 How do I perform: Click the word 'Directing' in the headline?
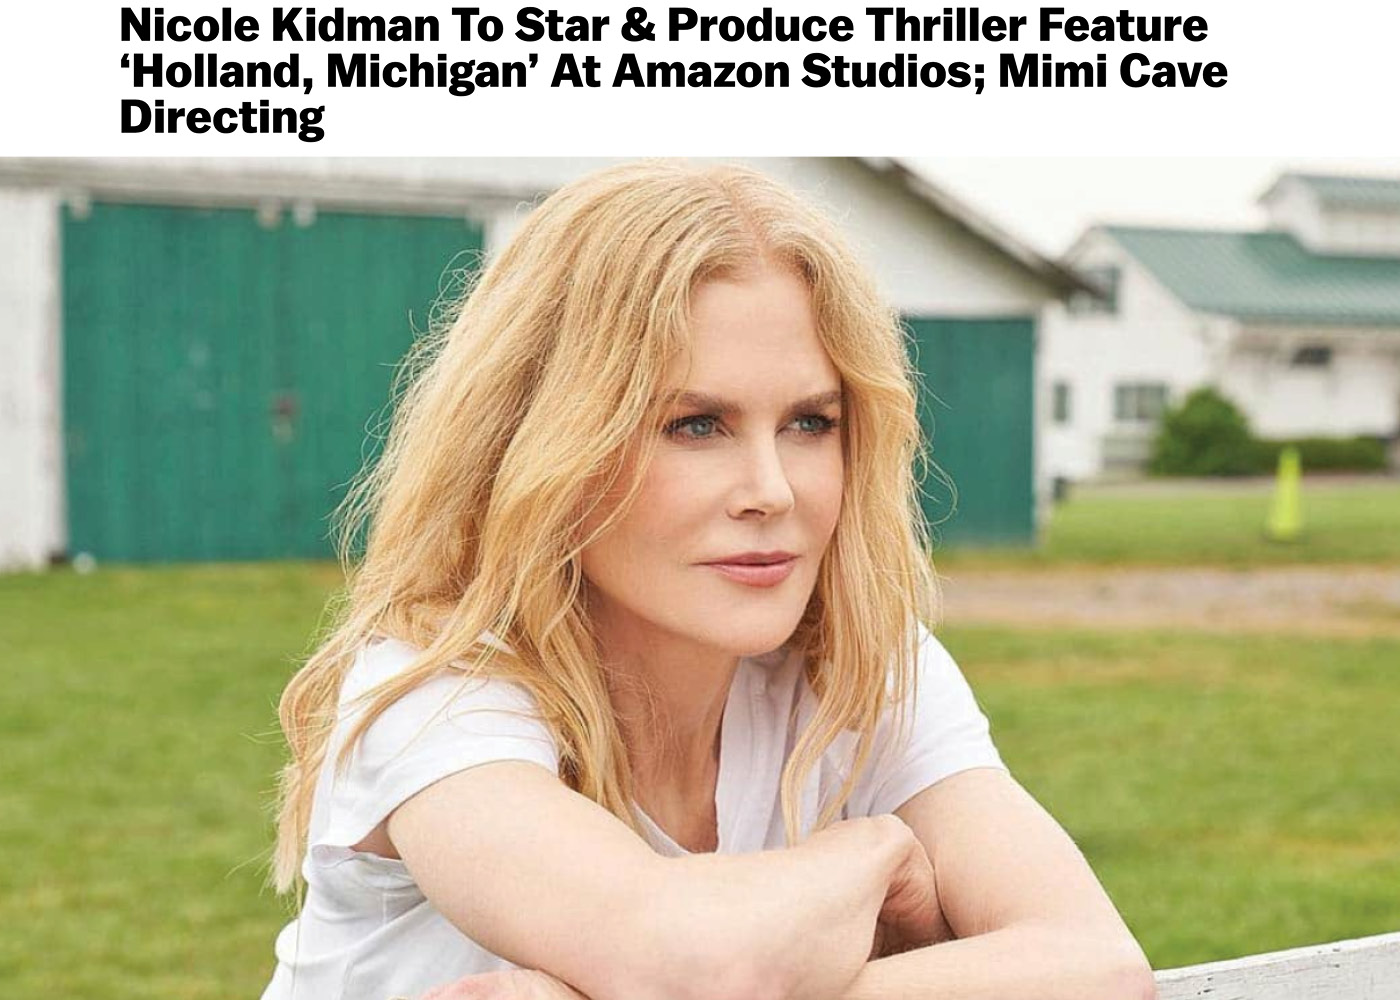click(222, 119)
